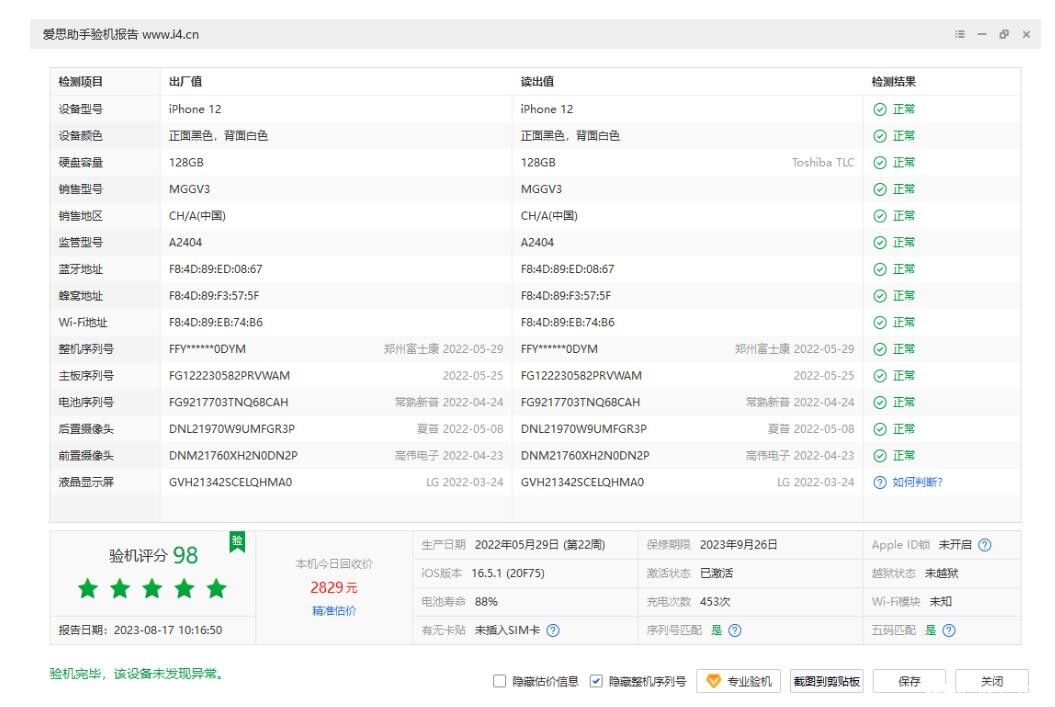Image resolution: width=1055 pixels, height=707 pixels.
Task: Click the green check icon for 销售型号
Action: (879, 190)
